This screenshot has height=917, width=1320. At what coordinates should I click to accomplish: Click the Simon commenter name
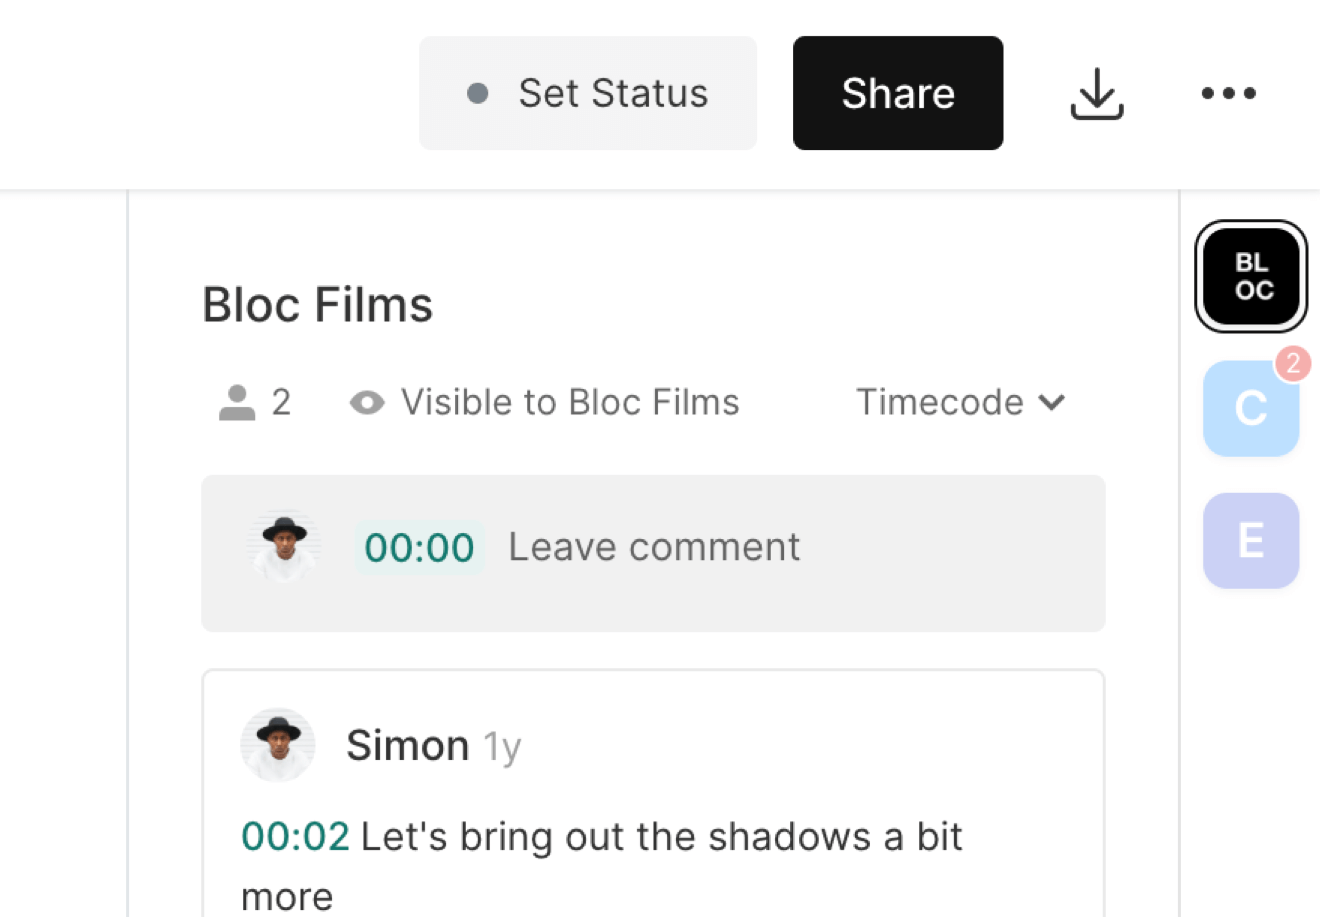point(407,746)
